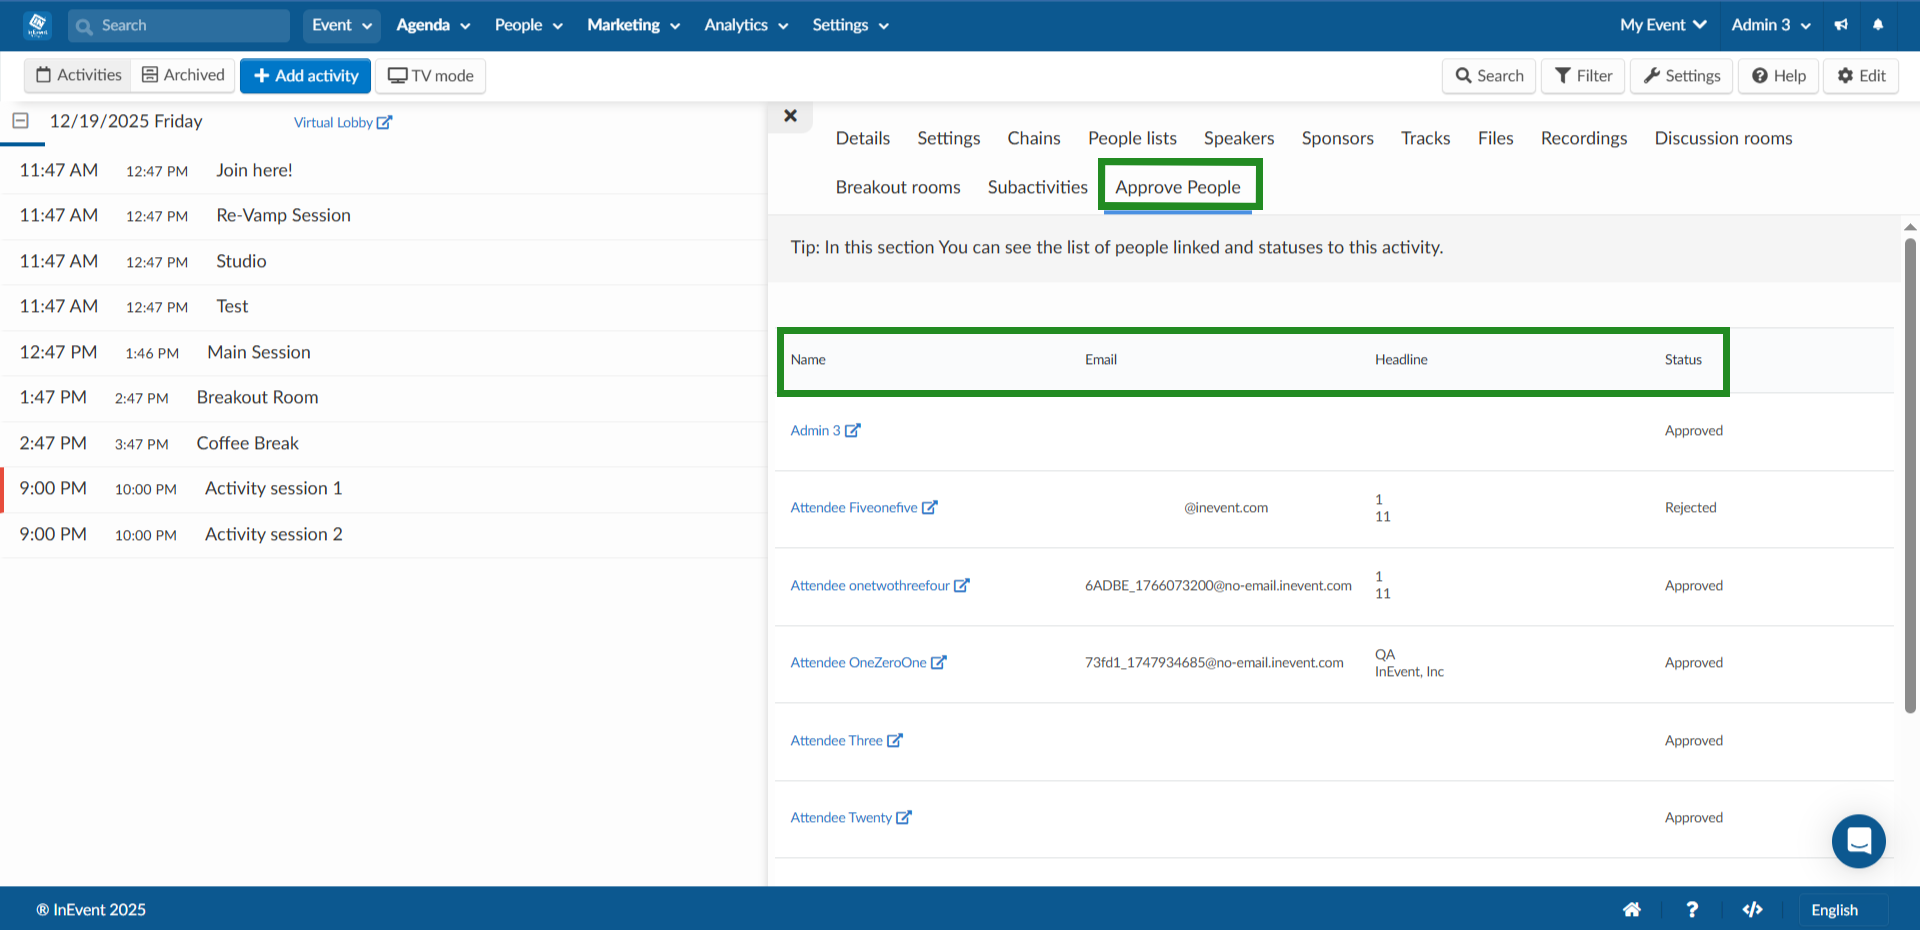Switch to the Speakers tab

tap(1238, 138)
